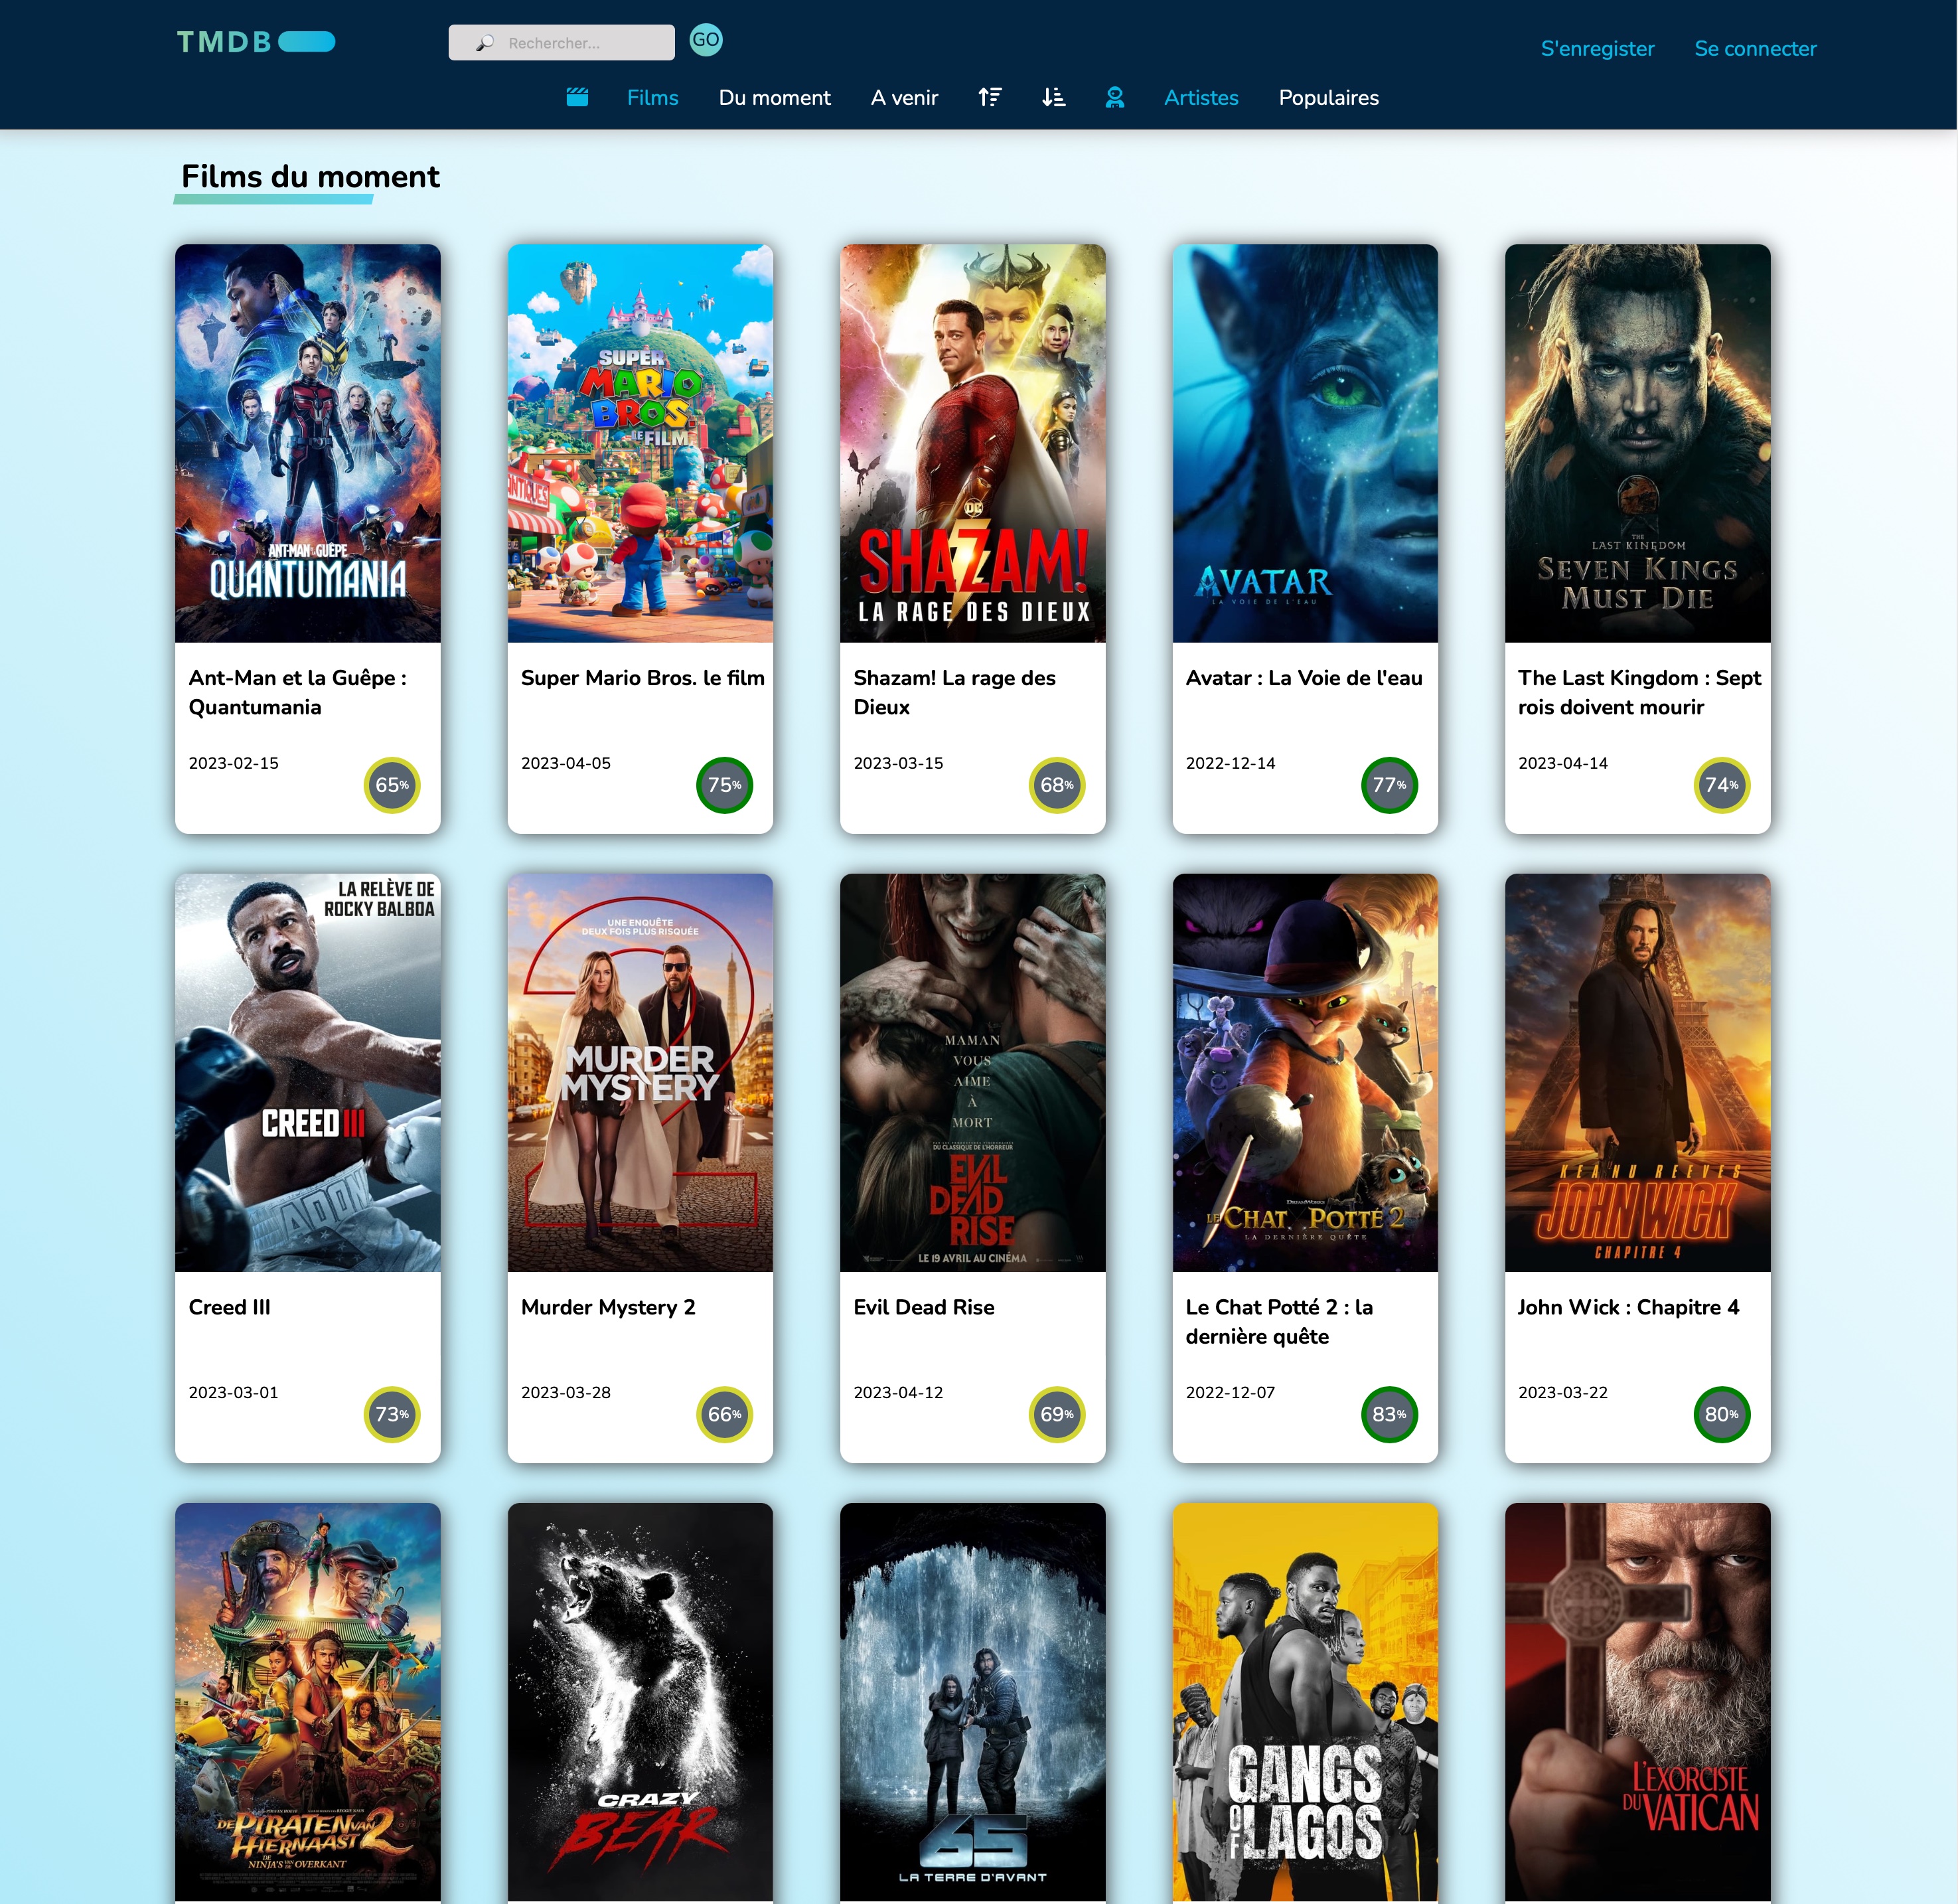Click the S'enregister link
The width and height of the screenshot is (1958, 1904).
tap(1597, 49)
